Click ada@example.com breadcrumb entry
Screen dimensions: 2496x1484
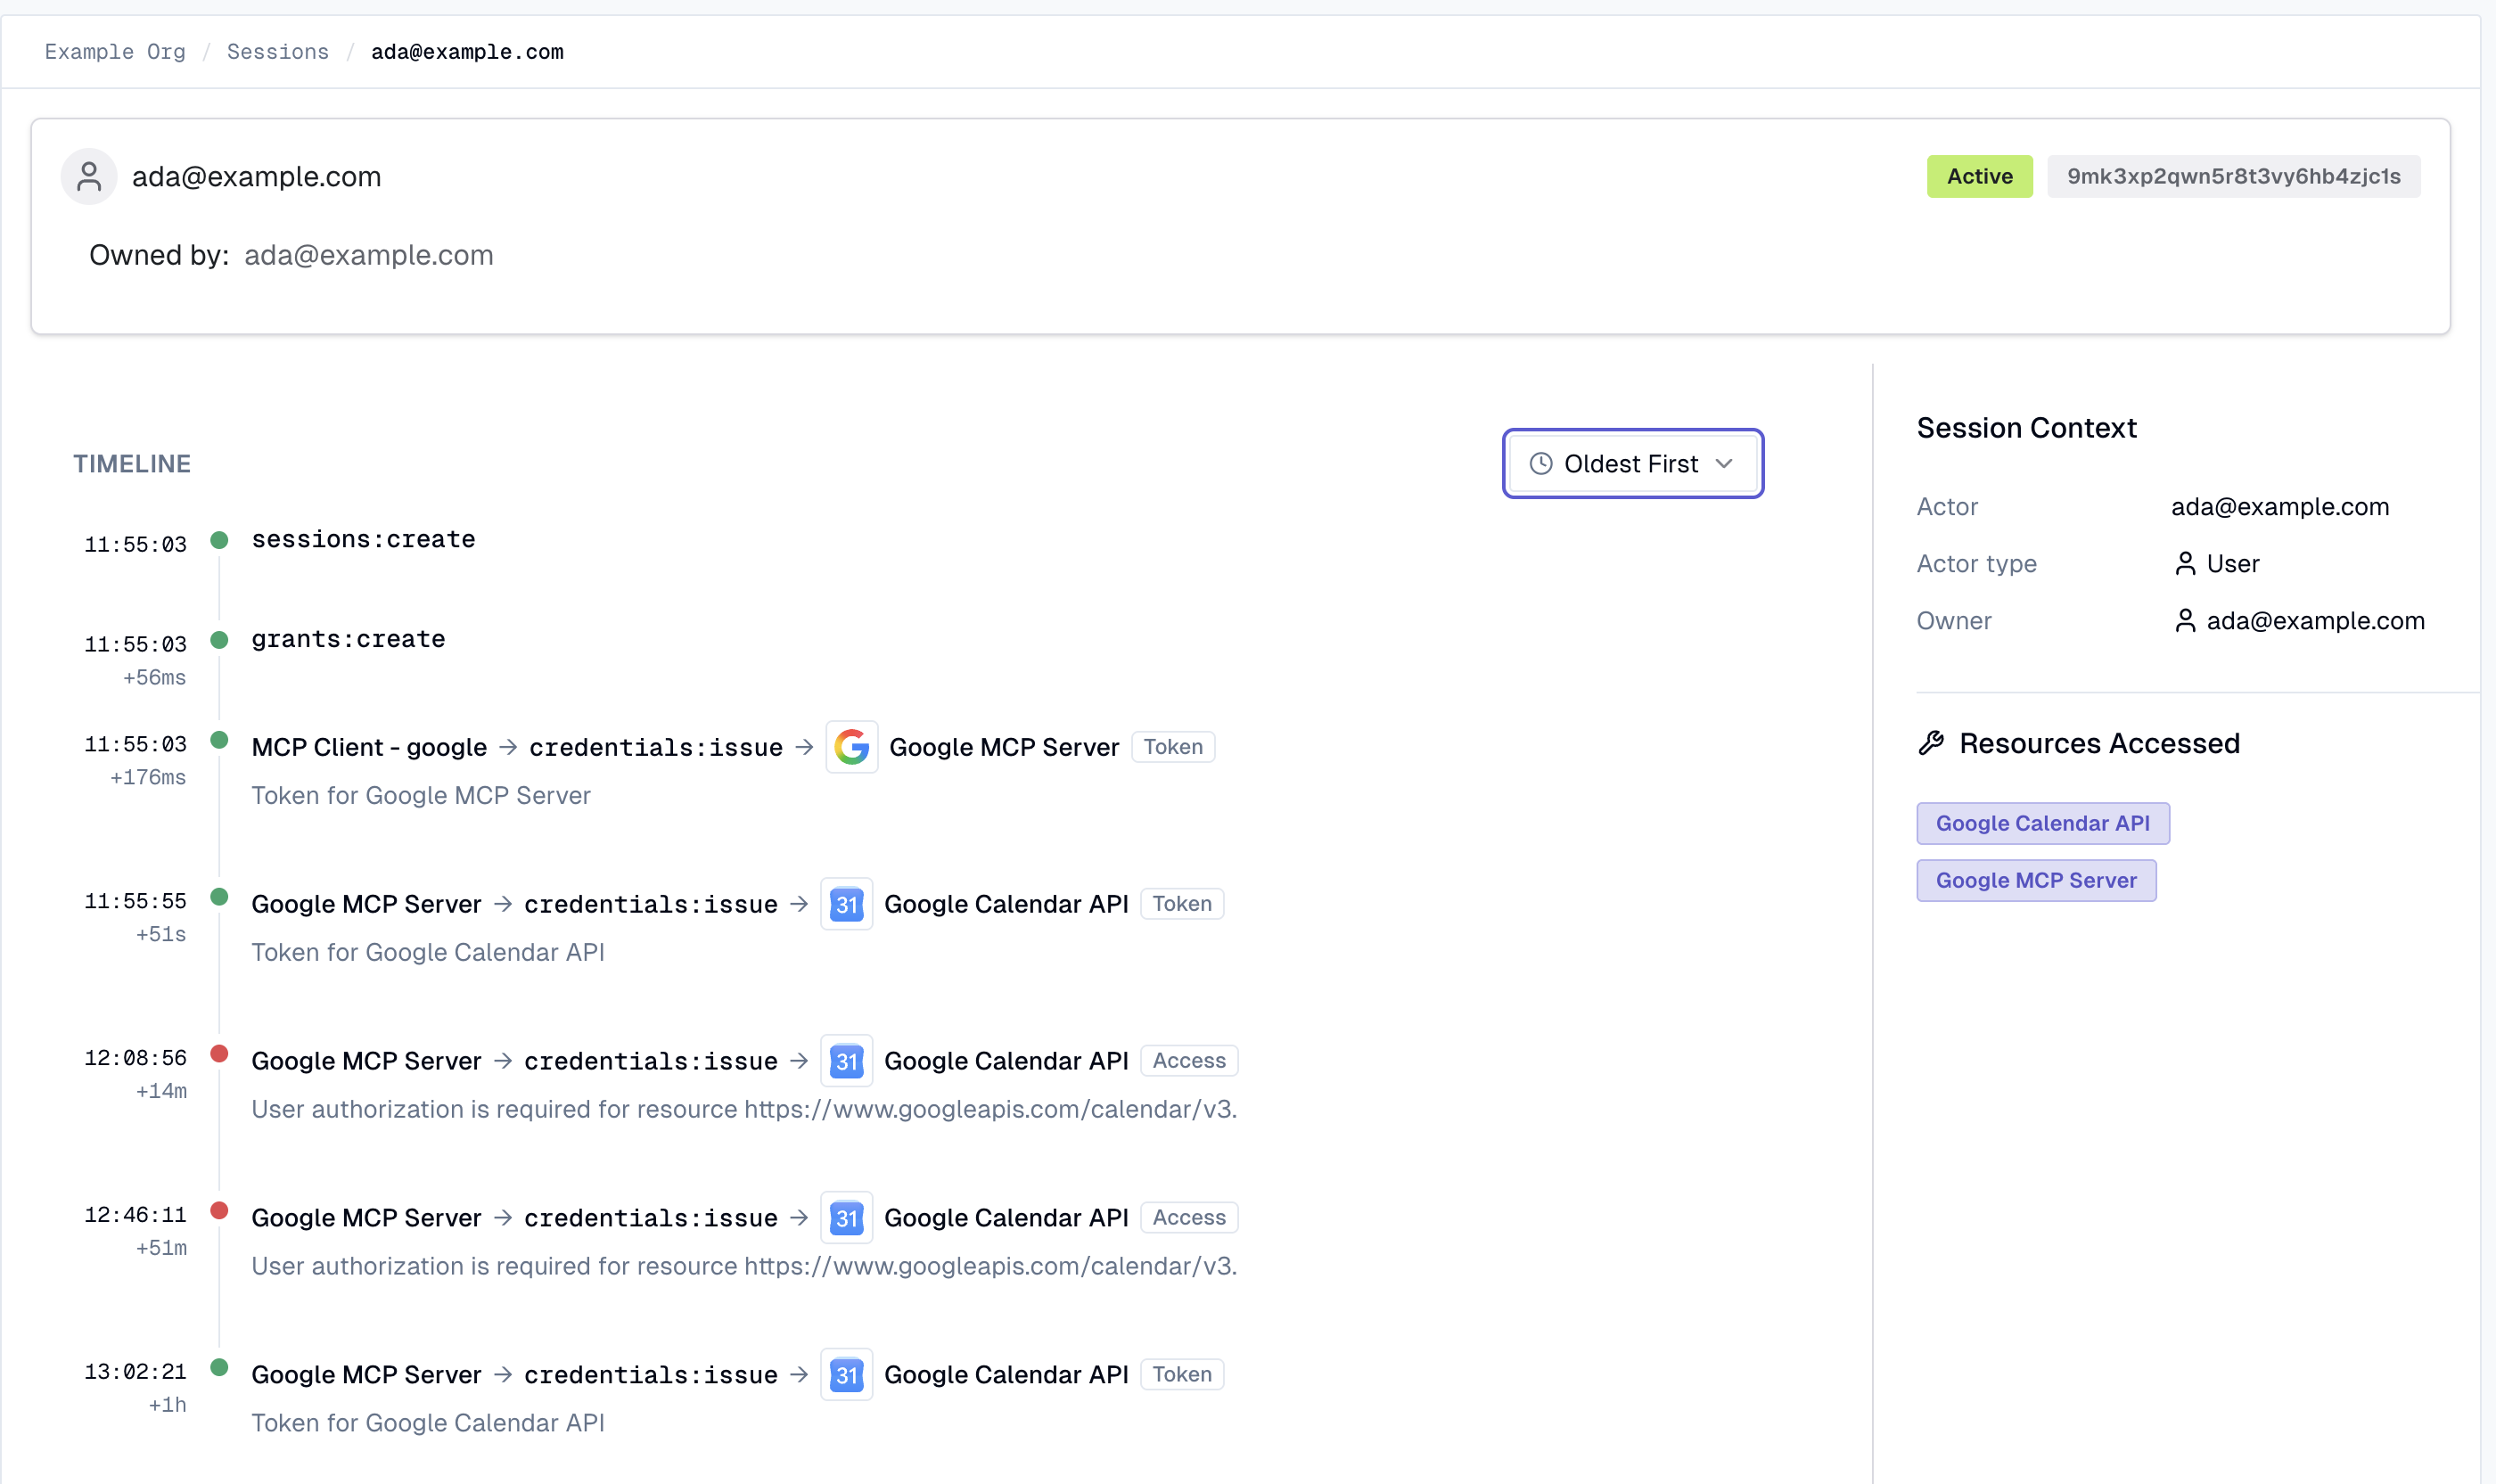click(467, 52)
